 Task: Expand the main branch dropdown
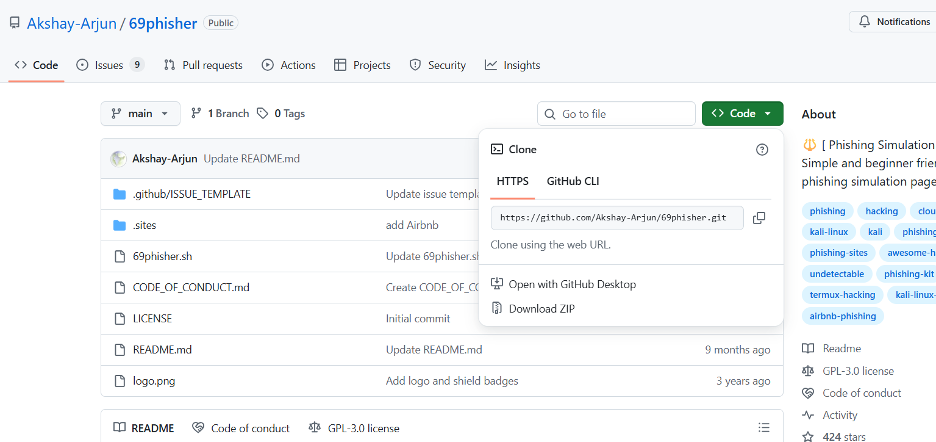pos(141,114)
